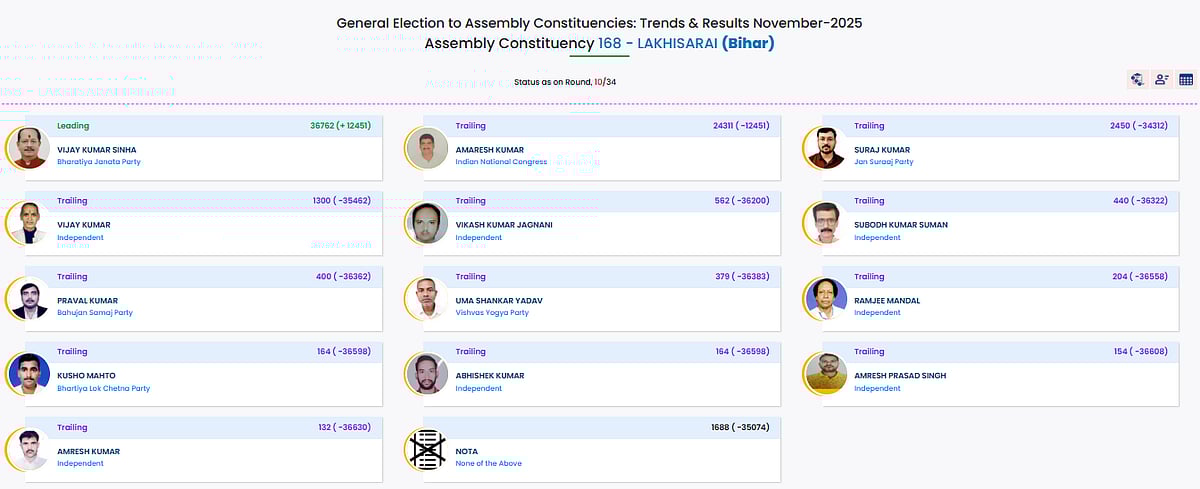Viewport: 1200px width, 489px height.
Task: Click Vijay Kumar Sinha's photo
Action: [x=27, y=148]
